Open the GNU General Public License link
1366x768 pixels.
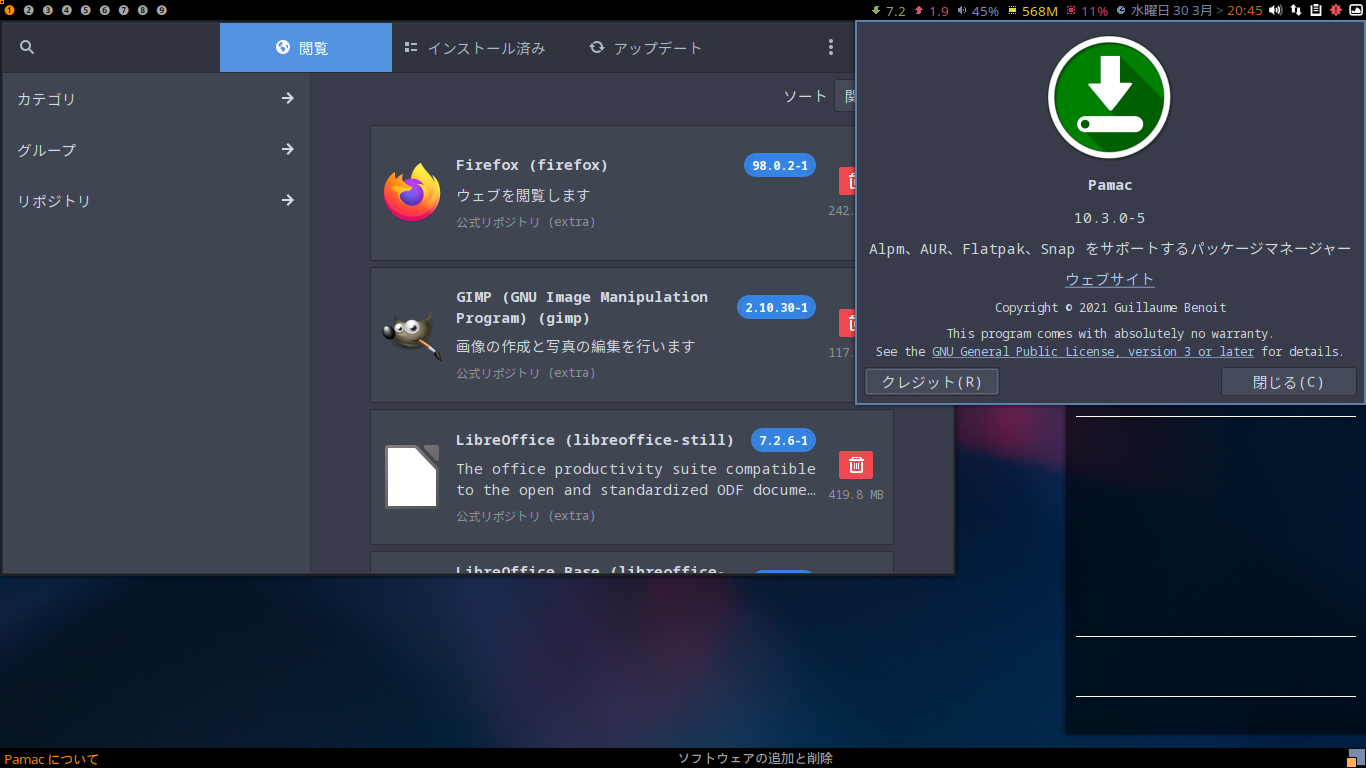coord(1093,352)
